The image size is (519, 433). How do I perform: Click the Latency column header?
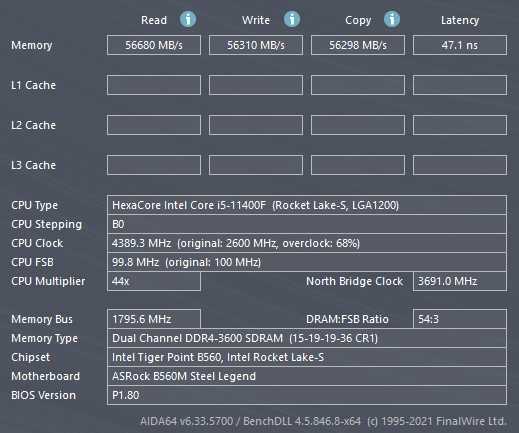click(x=460, y=21)
